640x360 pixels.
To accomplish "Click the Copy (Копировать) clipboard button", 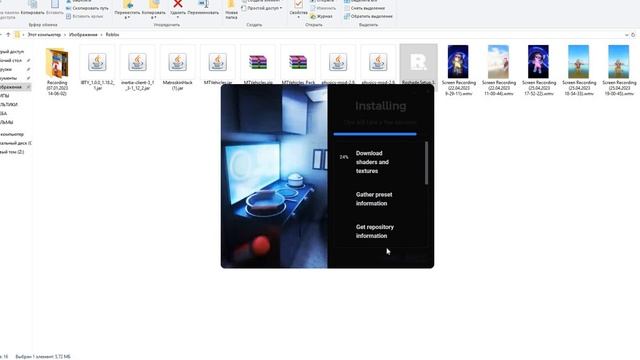I will click(x=32, y=8).
